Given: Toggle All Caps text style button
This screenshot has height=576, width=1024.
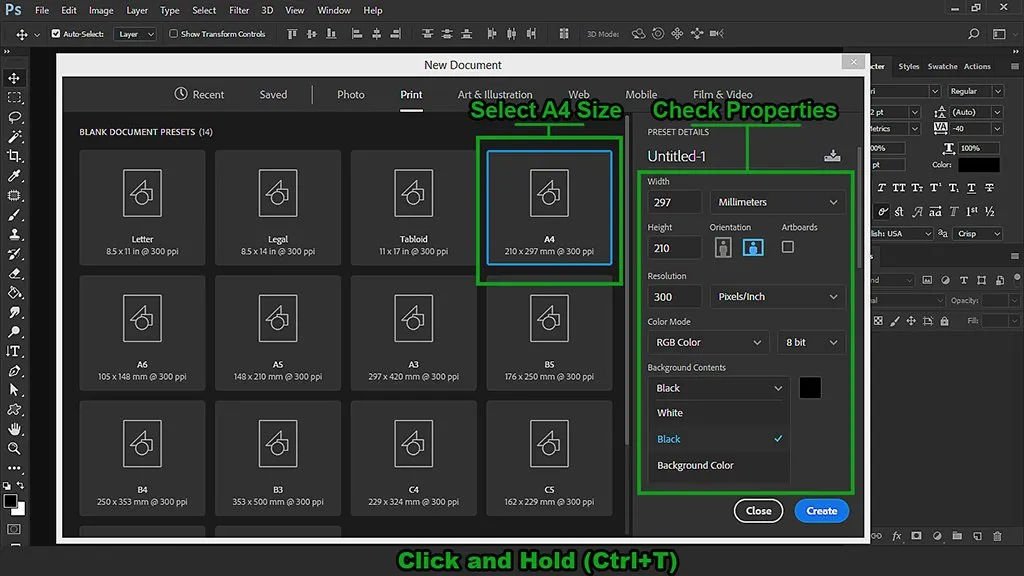Looking at the screenshot, I should [x=899, y=188].
